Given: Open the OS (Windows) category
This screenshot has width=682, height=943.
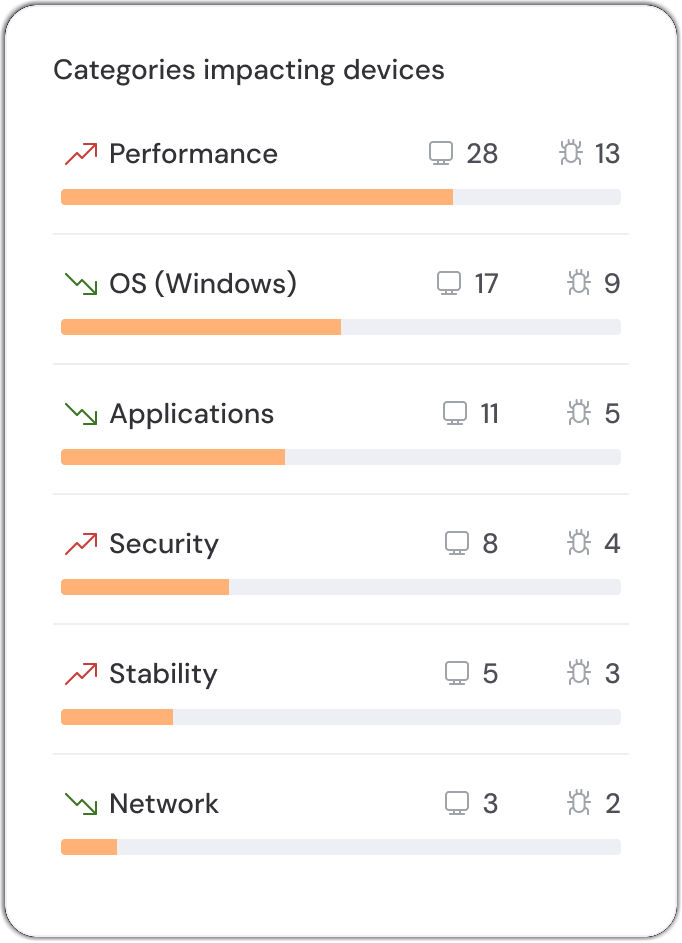Looking at the screenshot, I should [203, 284].
